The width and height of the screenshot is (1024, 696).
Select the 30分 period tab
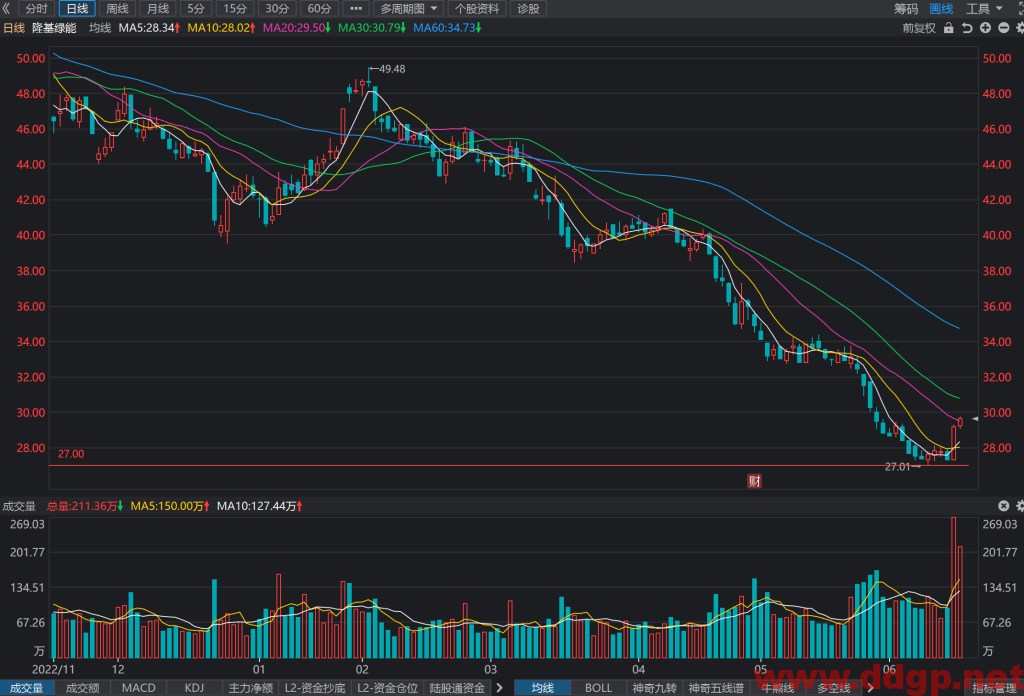coord(277,8)
